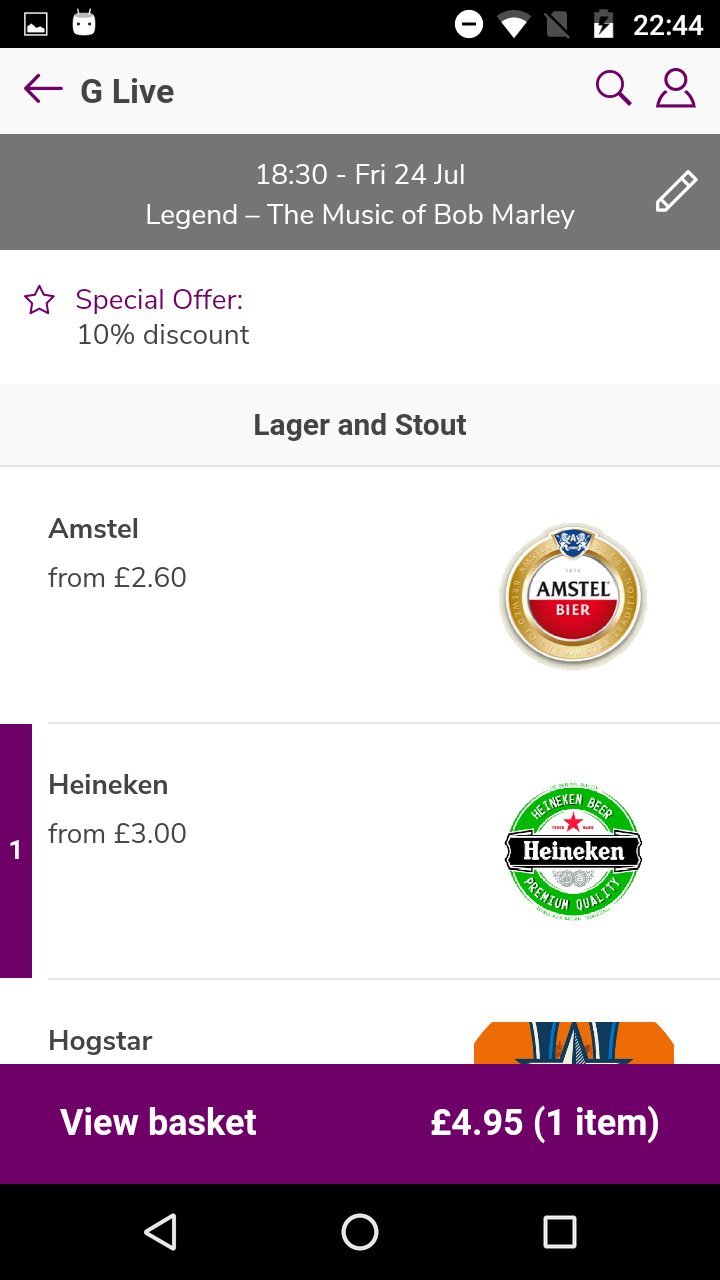
Task: Tap the pencil edit icon
Action: point(676,191)
